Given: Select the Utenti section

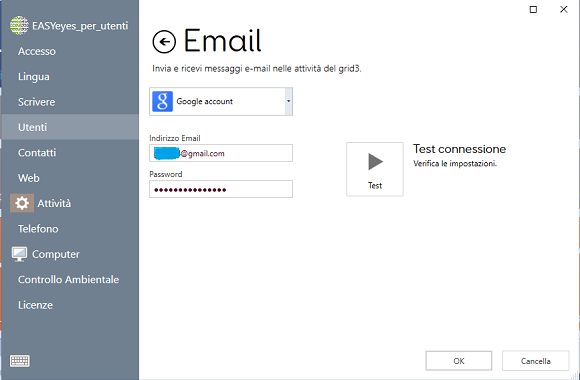Looking at the screenshot, I should click(70, 127).
